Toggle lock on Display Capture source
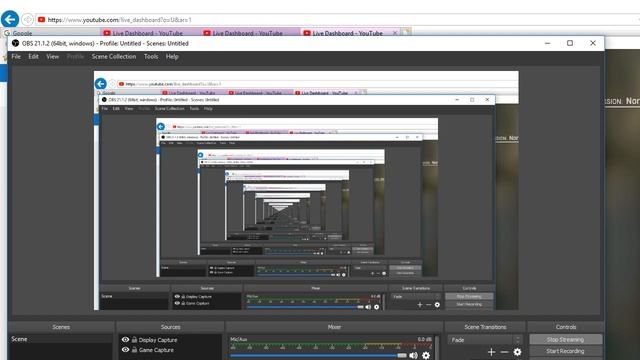The image size is (640, 360). pyautogui.click(x=134, y=339)
